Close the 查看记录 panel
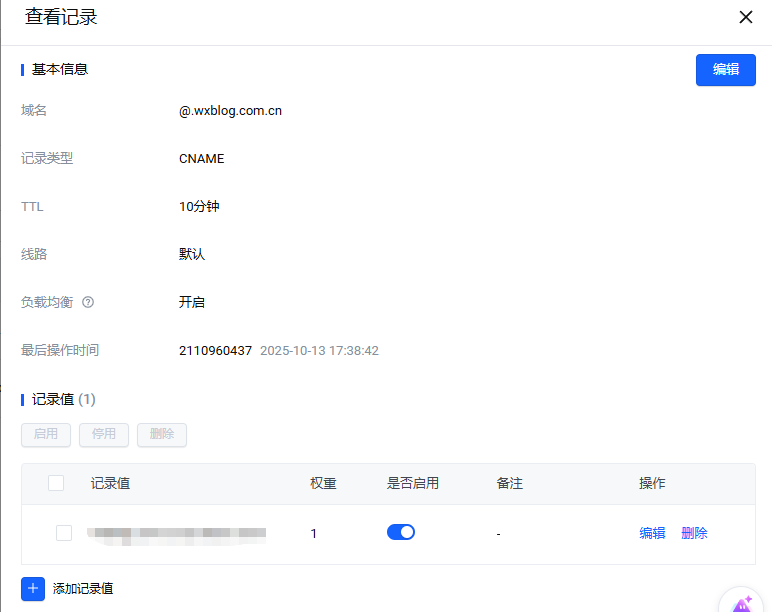772x612 pixels. 745,17
